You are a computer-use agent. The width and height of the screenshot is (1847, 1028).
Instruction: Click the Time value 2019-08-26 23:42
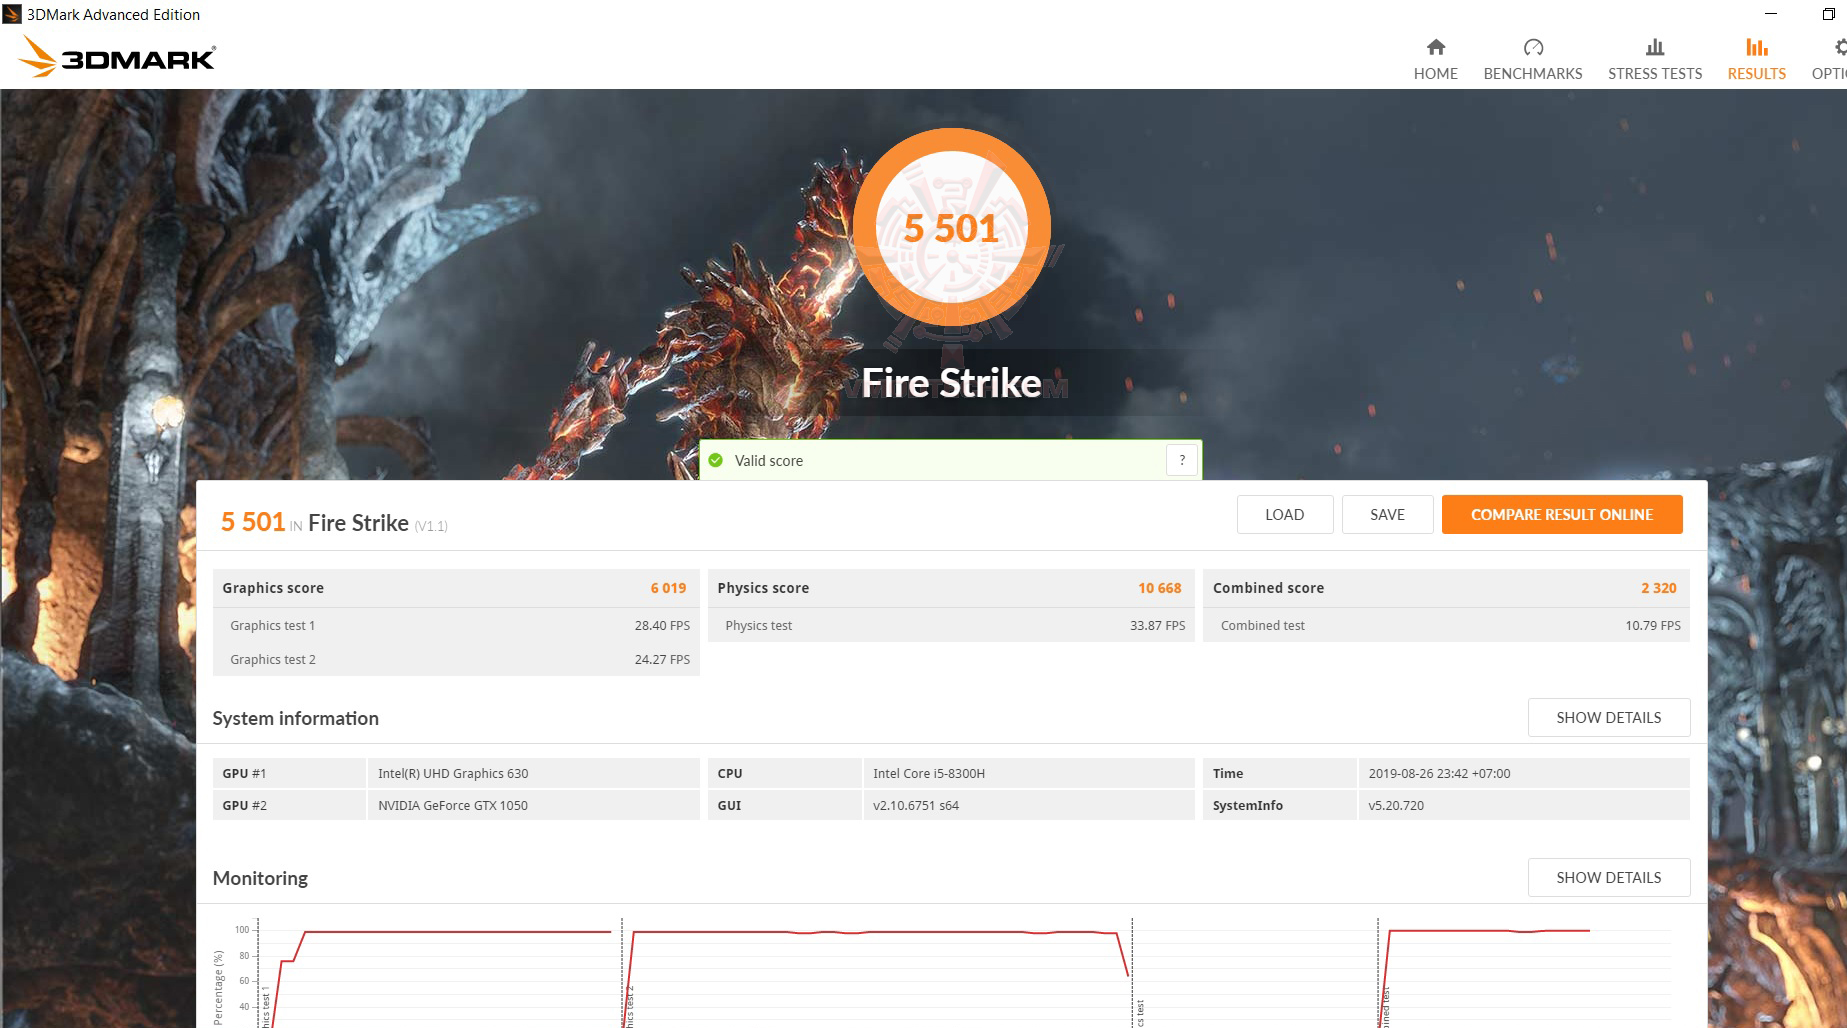click(1439, 773)
